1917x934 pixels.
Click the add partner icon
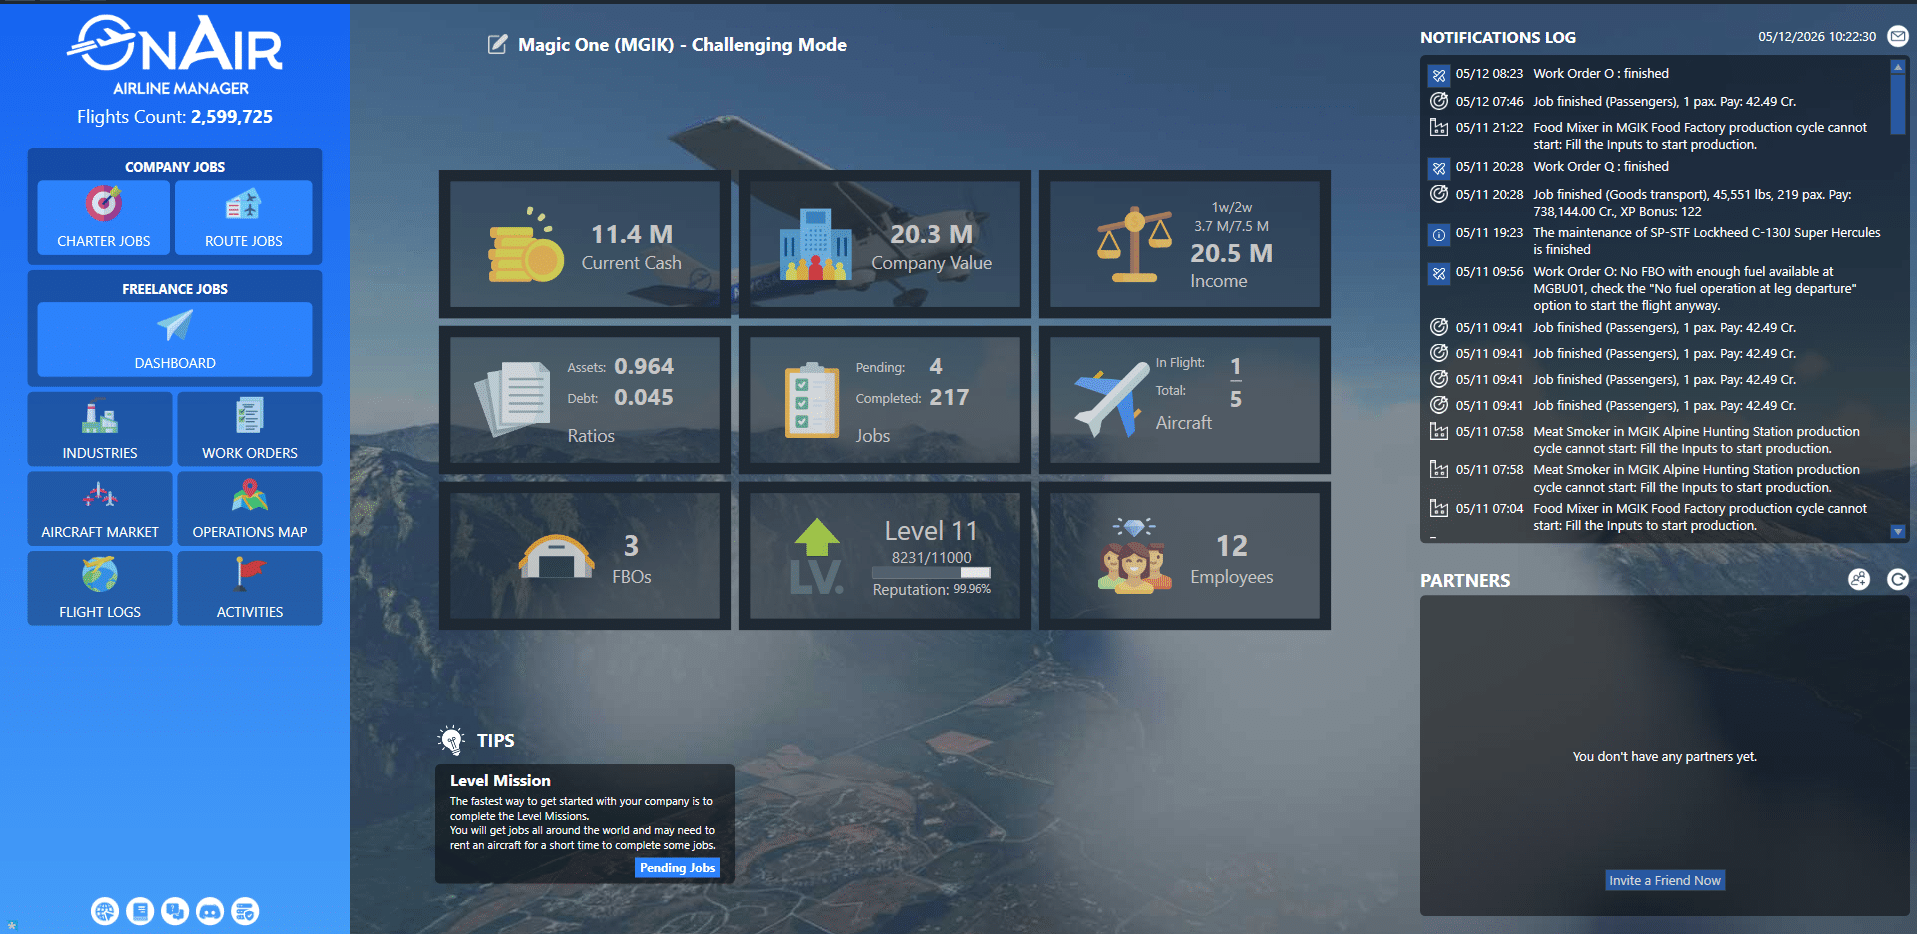click(x=1859, y=579)
